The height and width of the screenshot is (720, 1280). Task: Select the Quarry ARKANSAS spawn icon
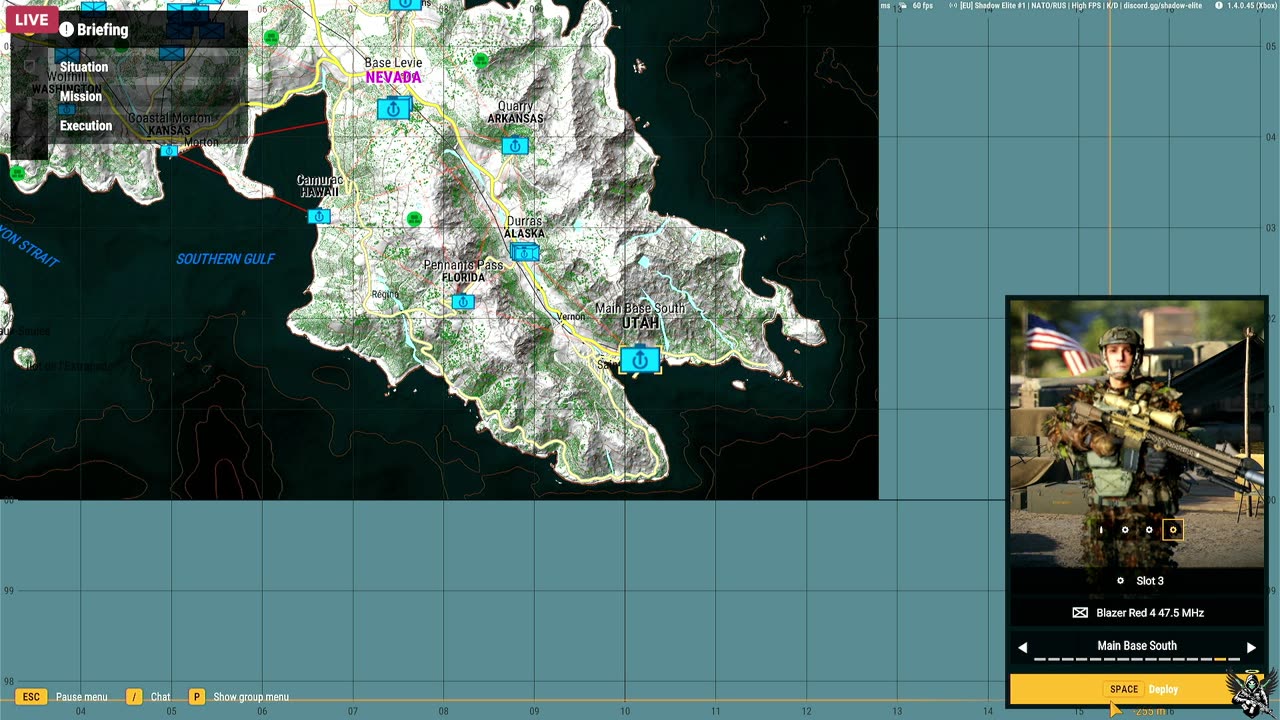pos(515,146)
